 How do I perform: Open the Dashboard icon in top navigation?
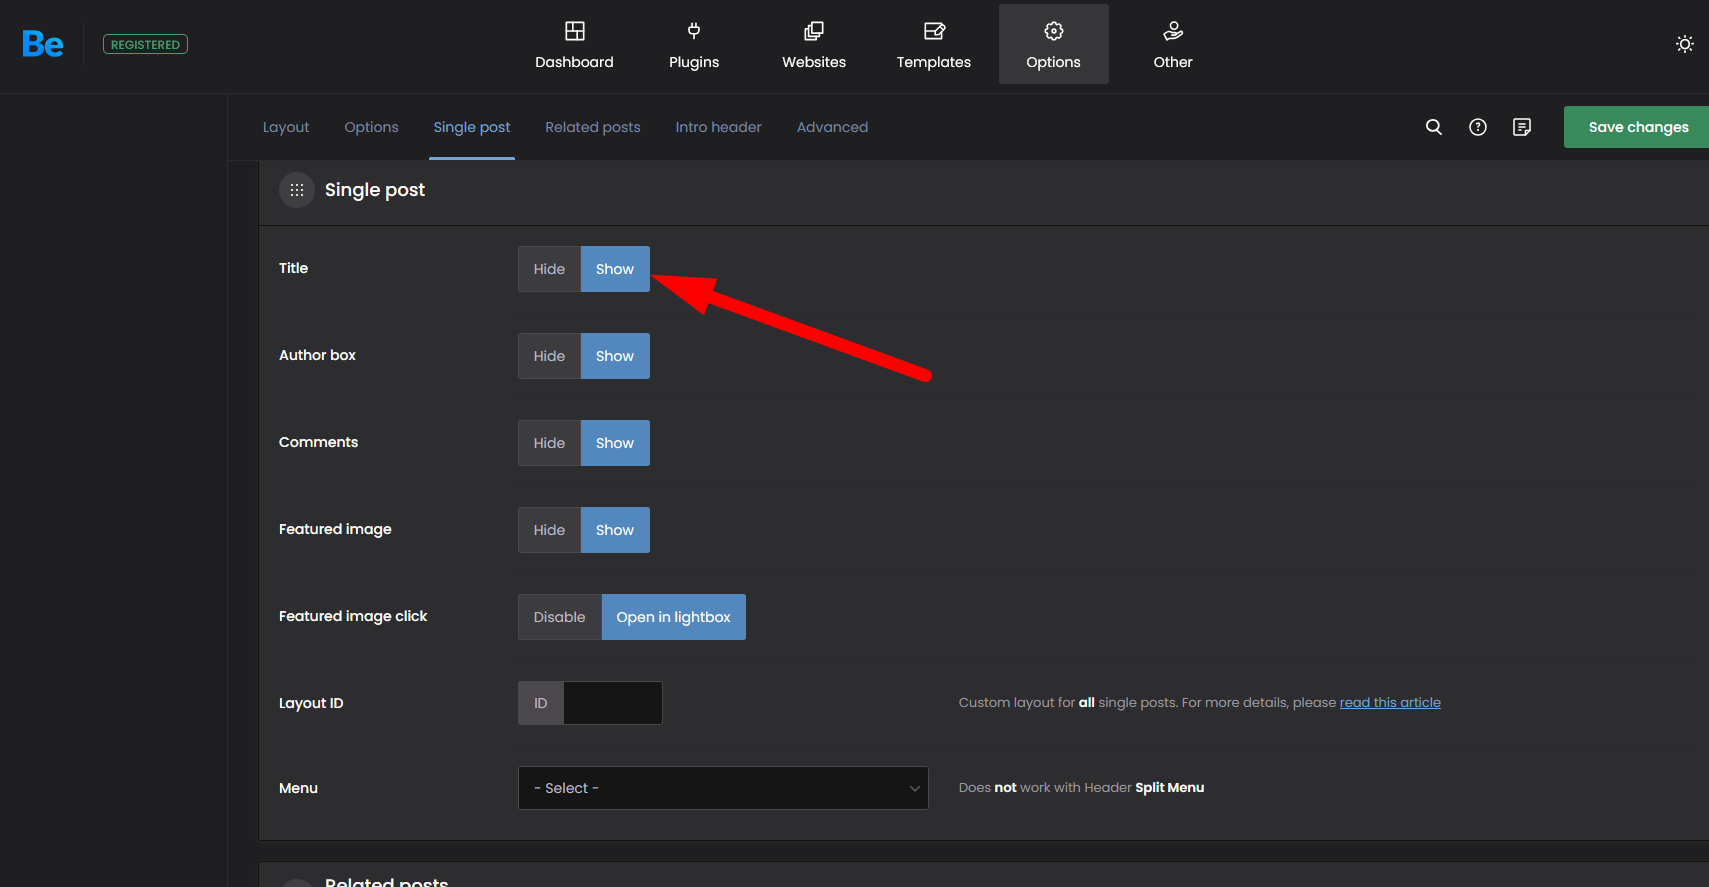(574, 32)
